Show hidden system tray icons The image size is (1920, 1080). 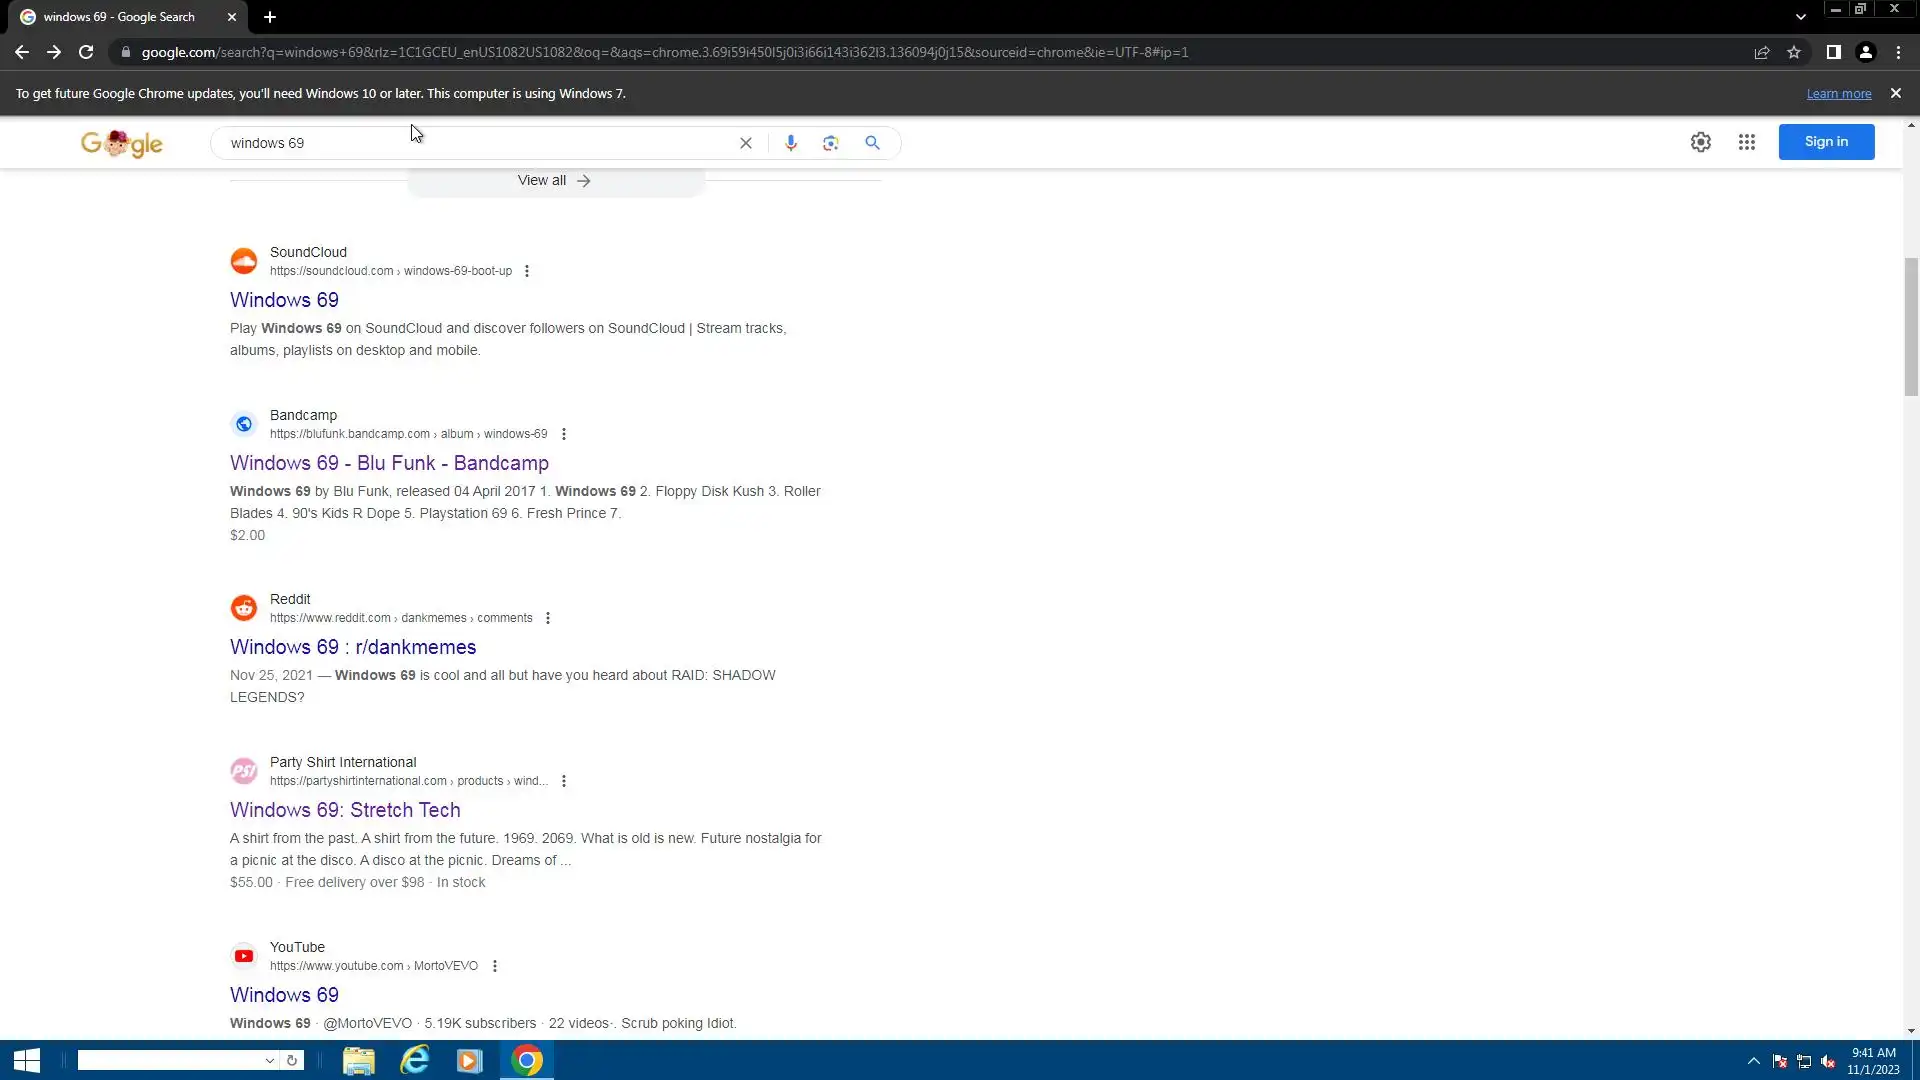click(x=1753, y=1061)
